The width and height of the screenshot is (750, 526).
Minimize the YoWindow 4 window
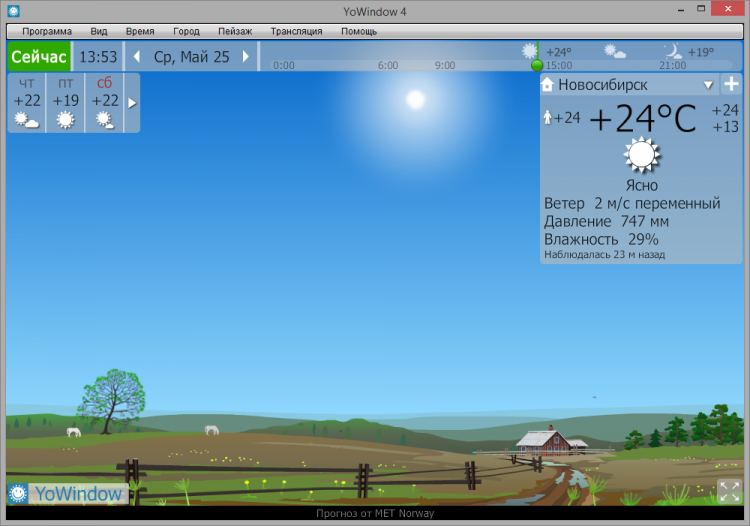pos(681,10)
